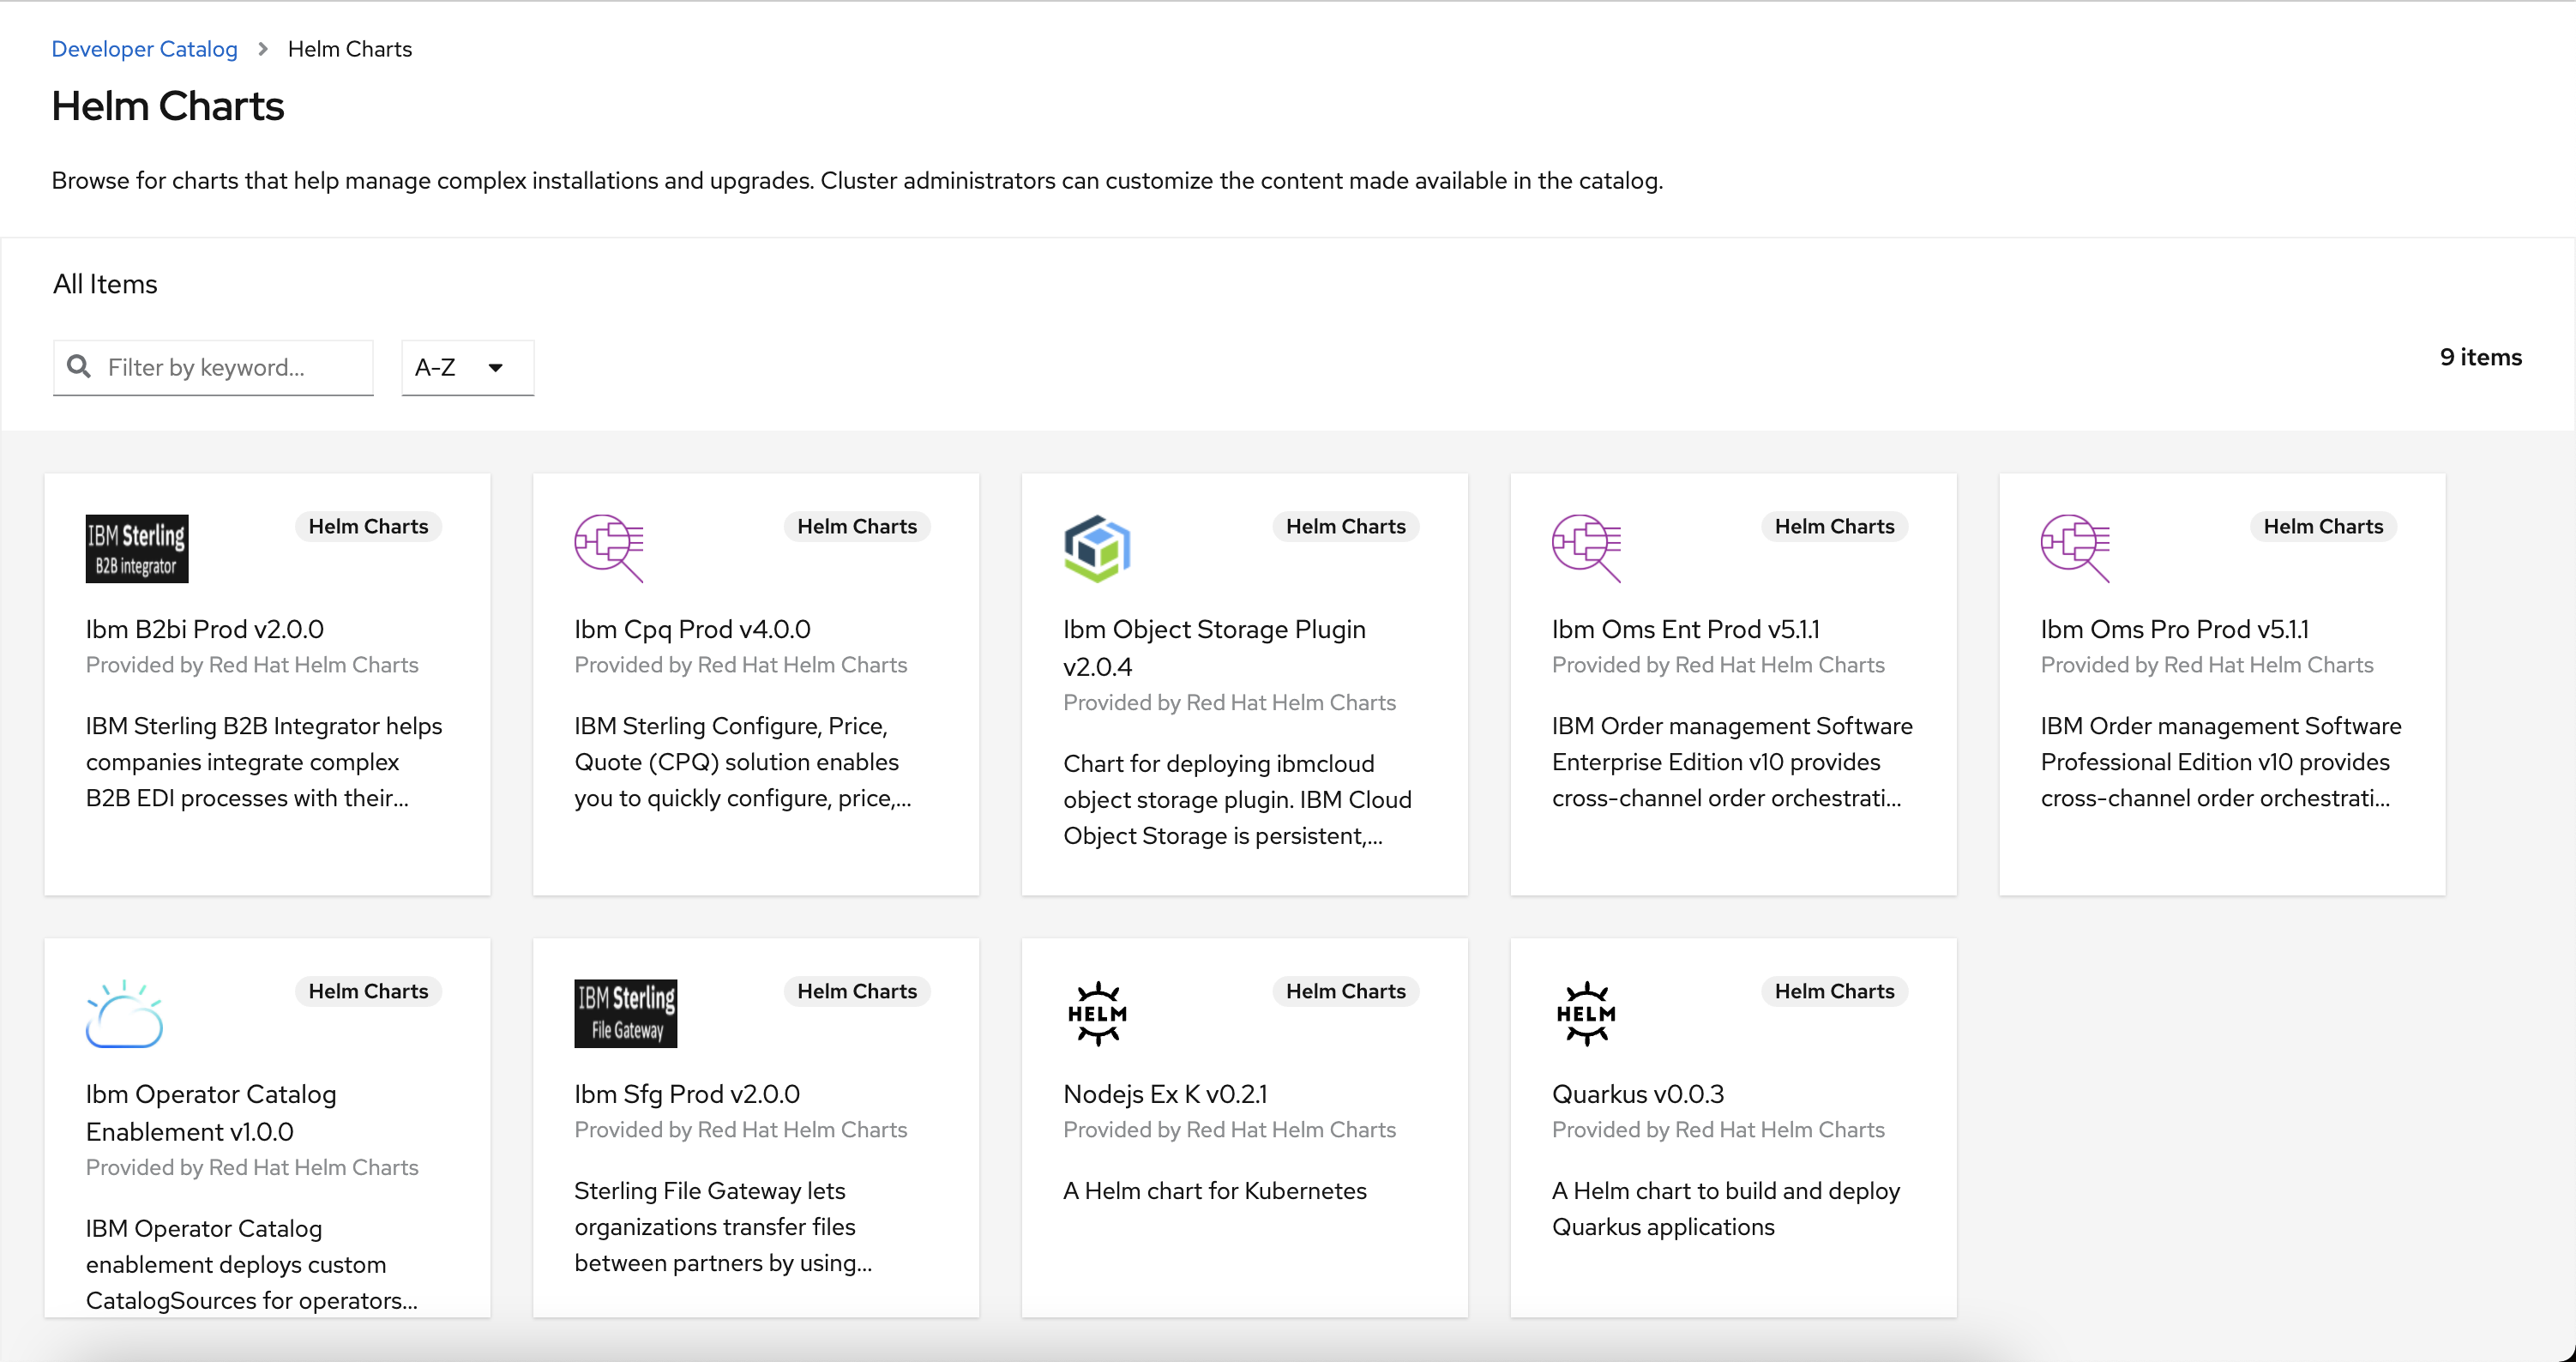Screen dimensions: 2576x1362
Task: Open Quarkus v0.0.3 chart title
Action: point(1637,1094)
